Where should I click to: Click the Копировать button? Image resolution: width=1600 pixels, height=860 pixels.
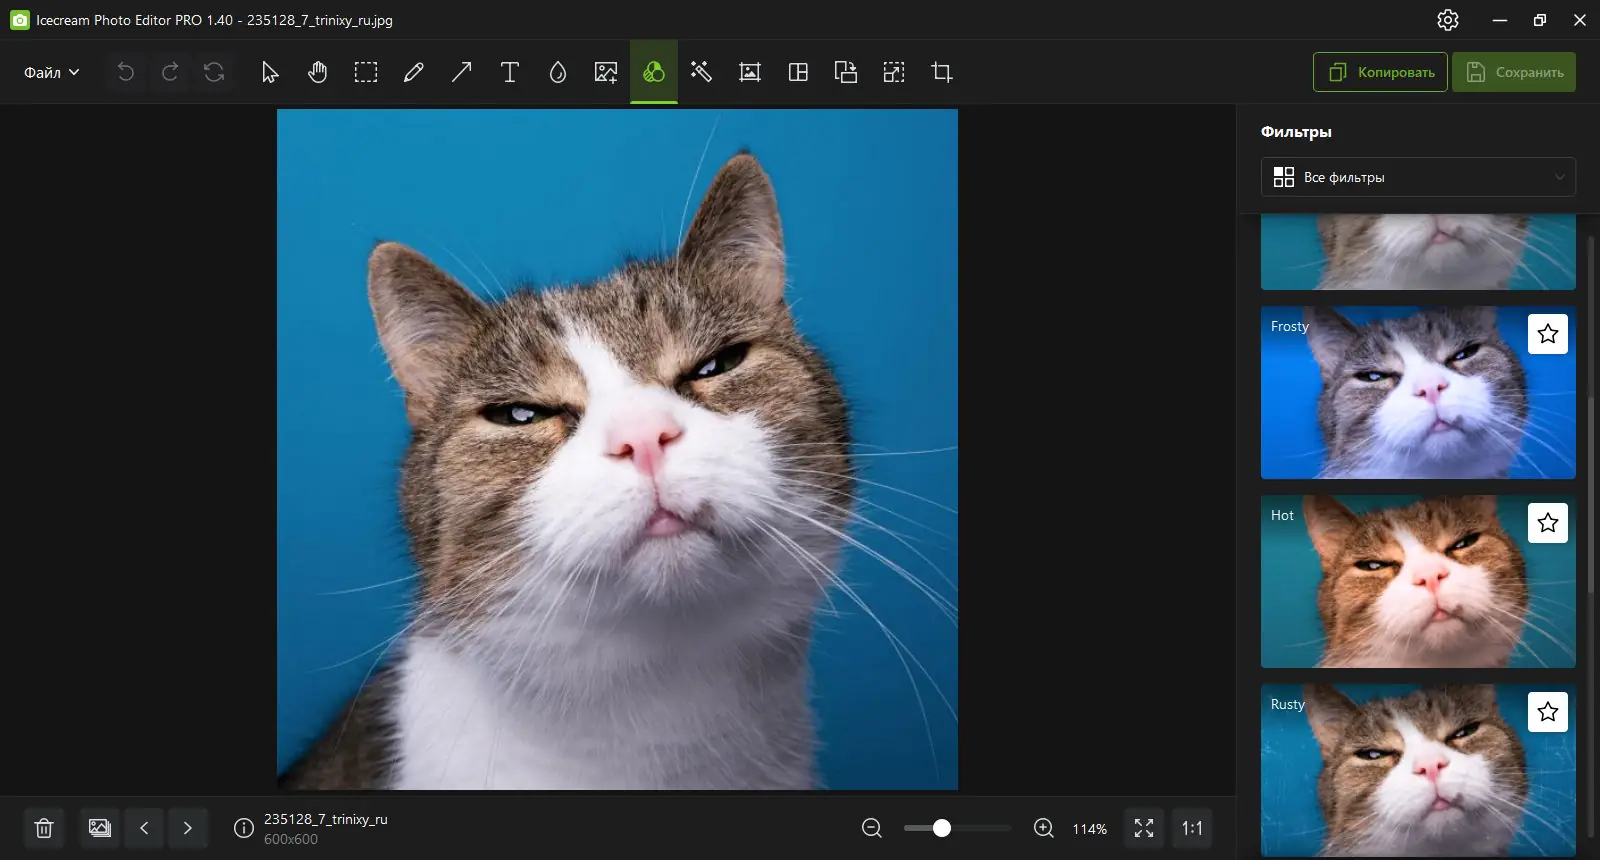(1380, 72)
